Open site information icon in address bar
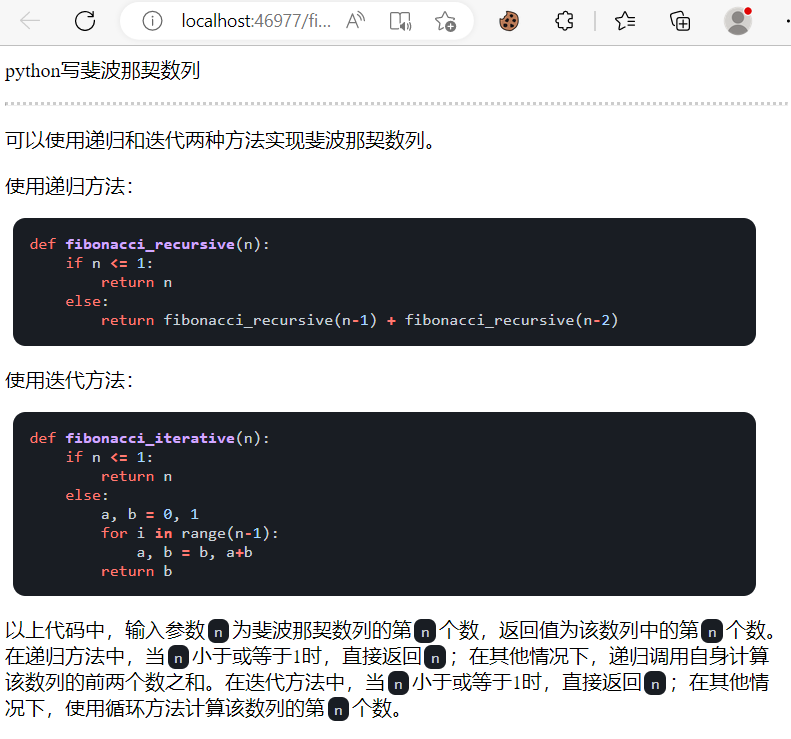The width and height of the screenshot is (791, 739). coord(152,21)
